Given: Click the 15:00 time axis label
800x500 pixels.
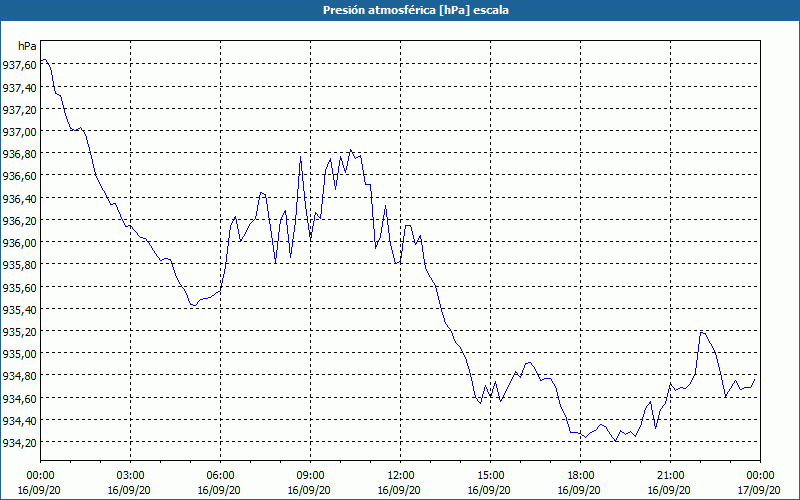Looking at the screenshot, I should [490, 476].
